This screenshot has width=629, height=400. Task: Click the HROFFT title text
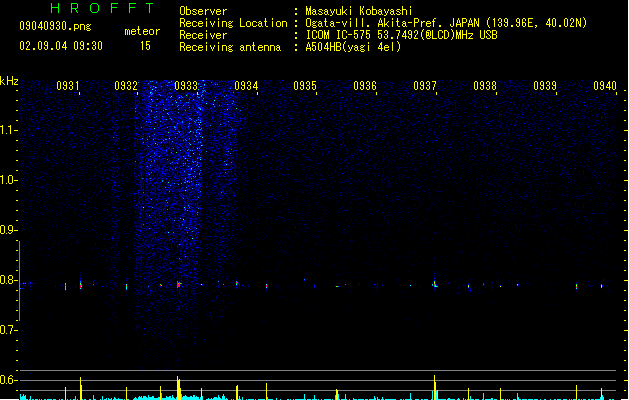tap(102, 8)
